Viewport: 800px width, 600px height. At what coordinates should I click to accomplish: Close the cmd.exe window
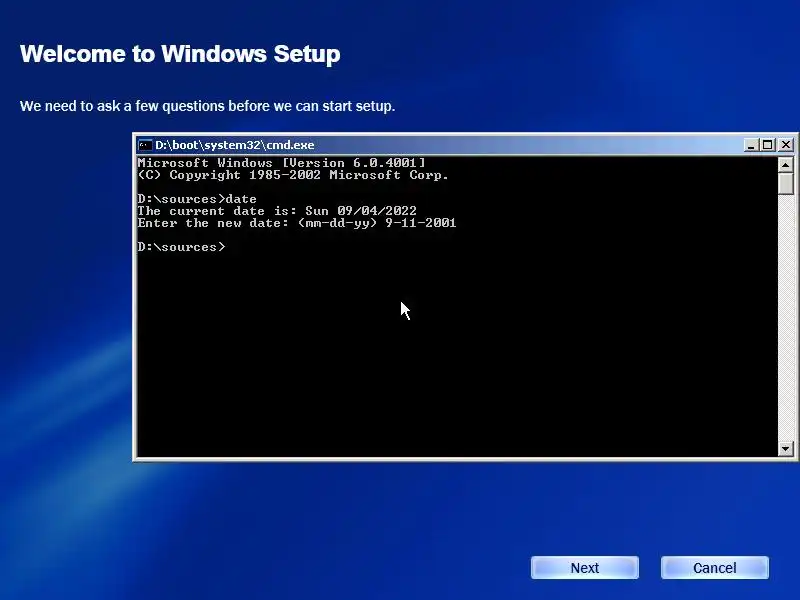tap(786, 145)
